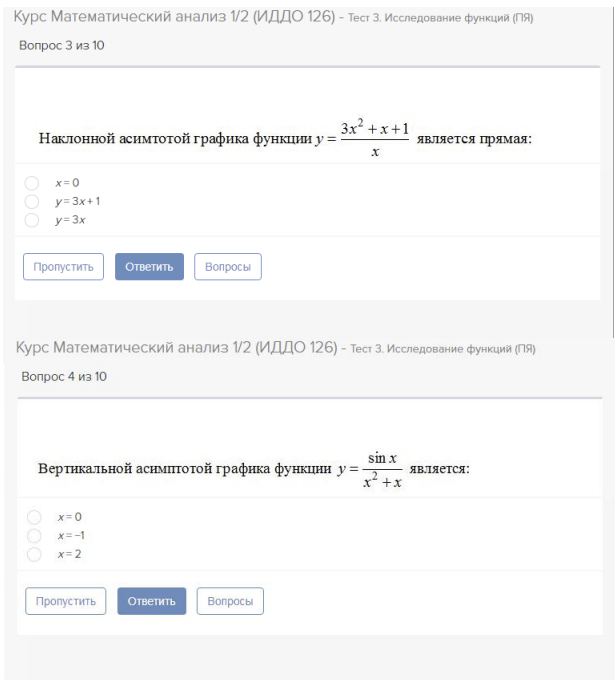Pick the x = 2 radio option
Image resolution: width=615 pixels, height=681 pixels.
coord(34,554)
